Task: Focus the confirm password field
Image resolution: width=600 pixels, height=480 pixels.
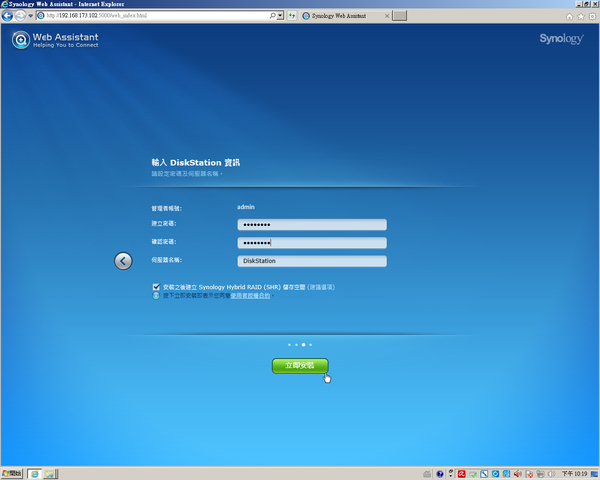Action: [312, 243]
